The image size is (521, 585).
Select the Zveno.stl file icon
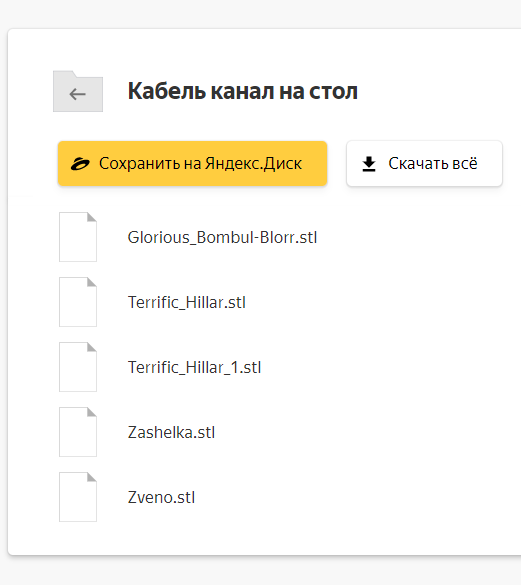78,497
